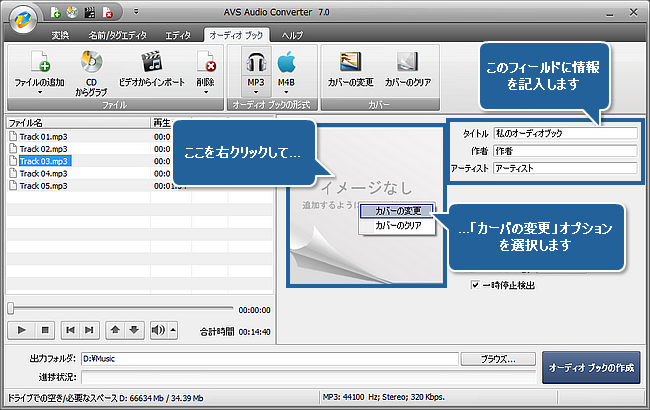
Task: Expand the volume level arrow beside speaker
Action: 173,328
